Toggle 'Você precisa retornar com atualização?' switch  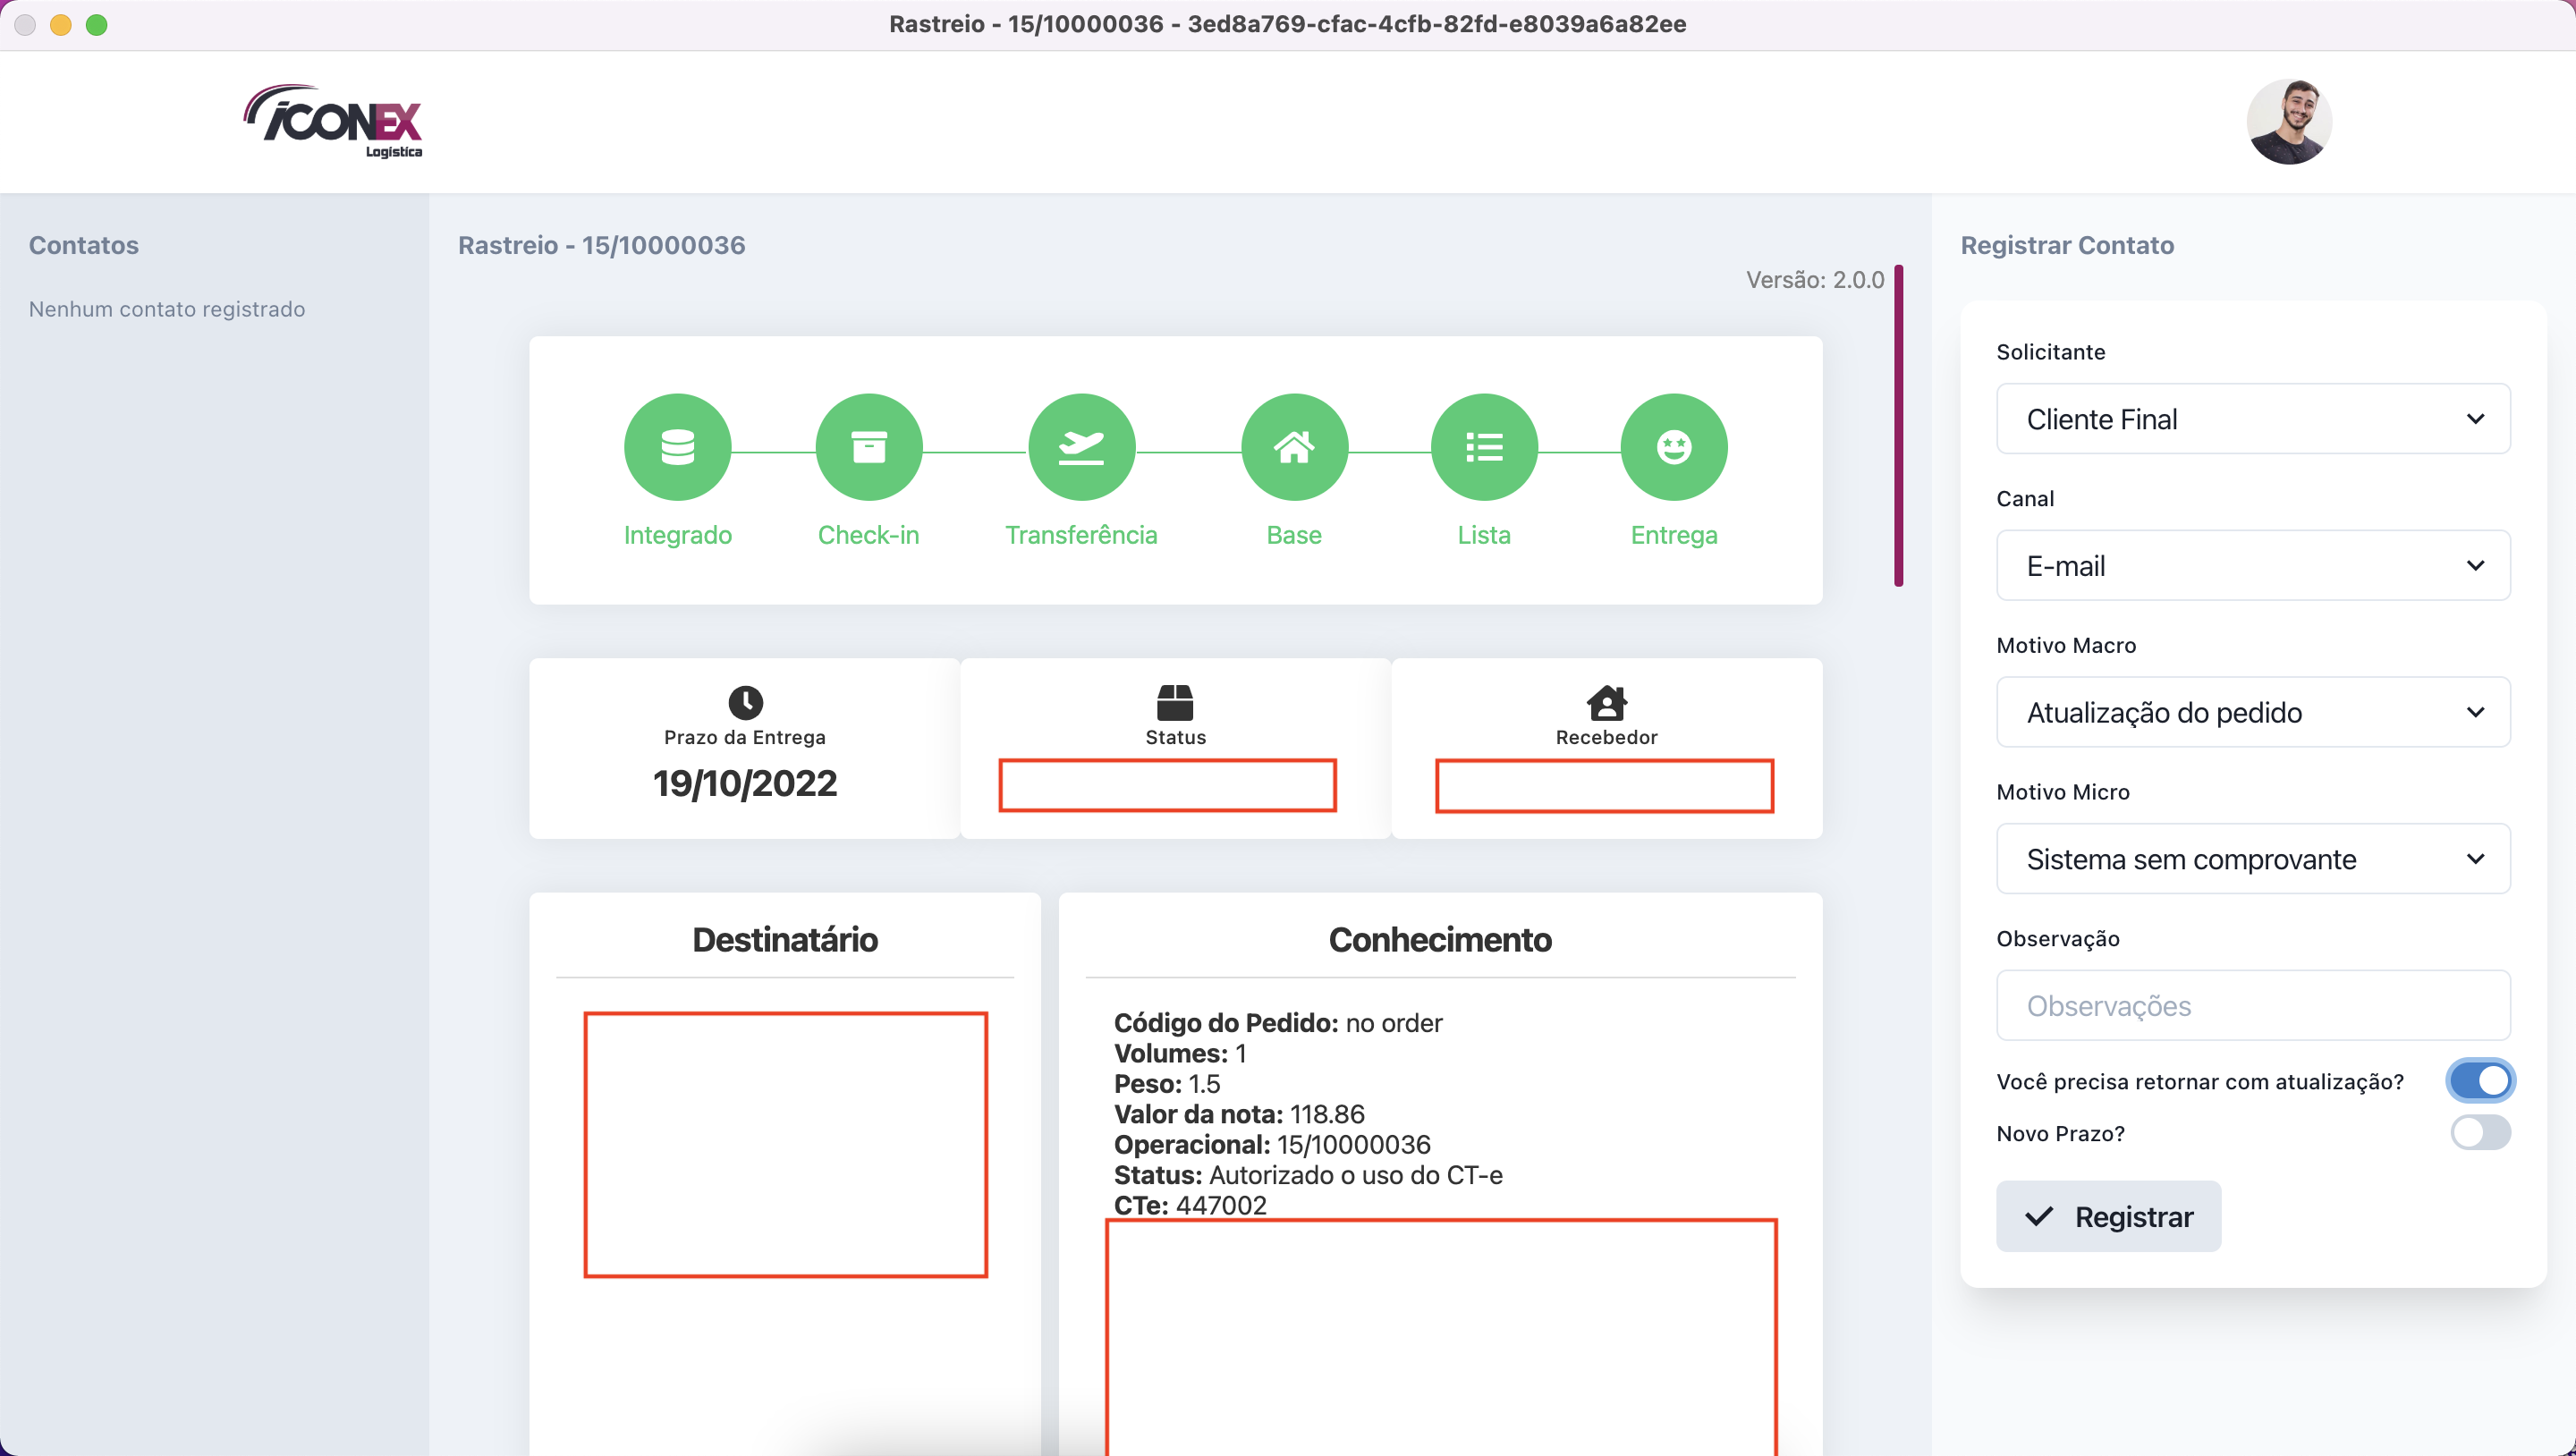point(2480,1081)
